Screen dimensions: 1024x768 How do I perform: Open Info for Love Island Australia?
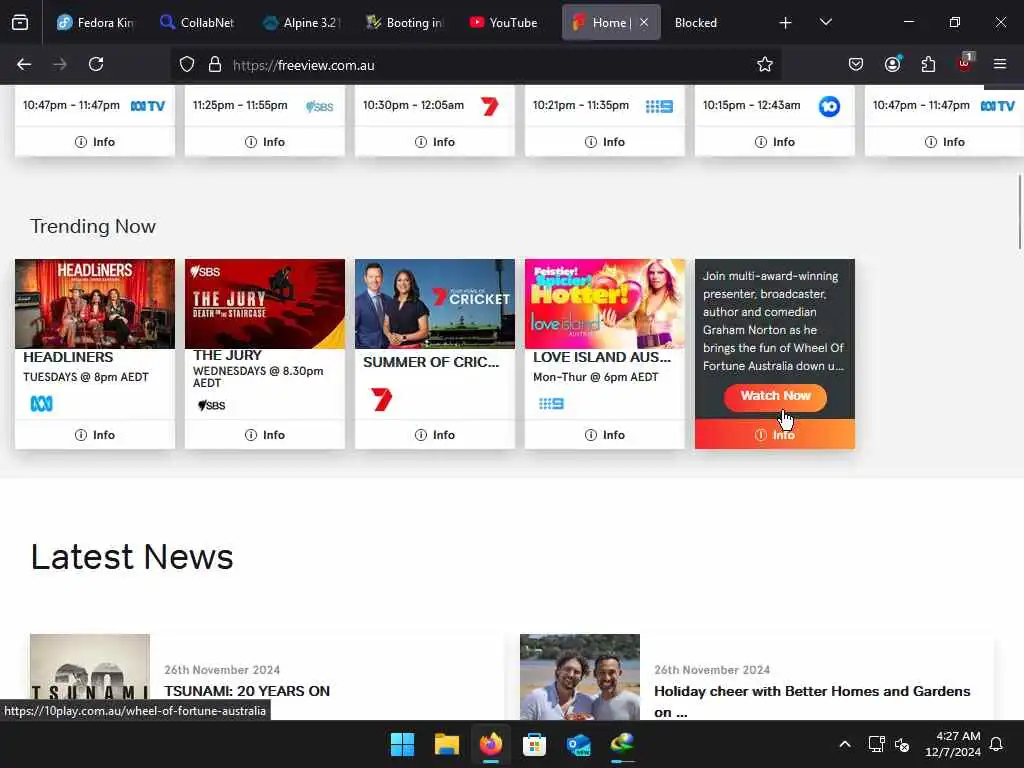coord(605,435)
